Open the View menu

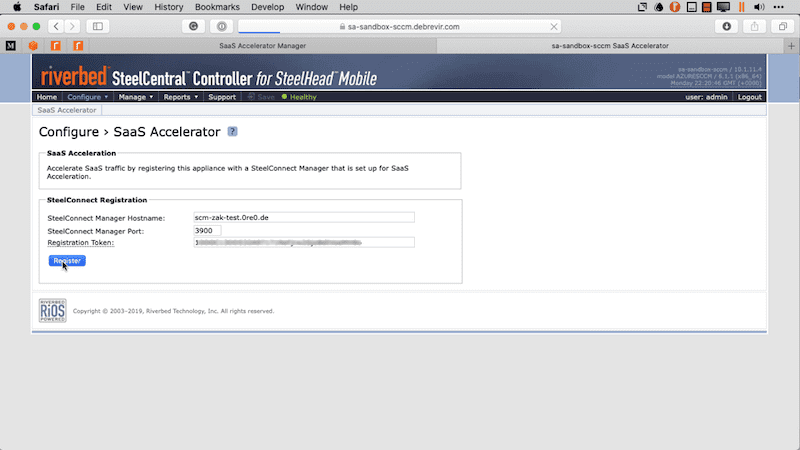click(x=133, y=7)
